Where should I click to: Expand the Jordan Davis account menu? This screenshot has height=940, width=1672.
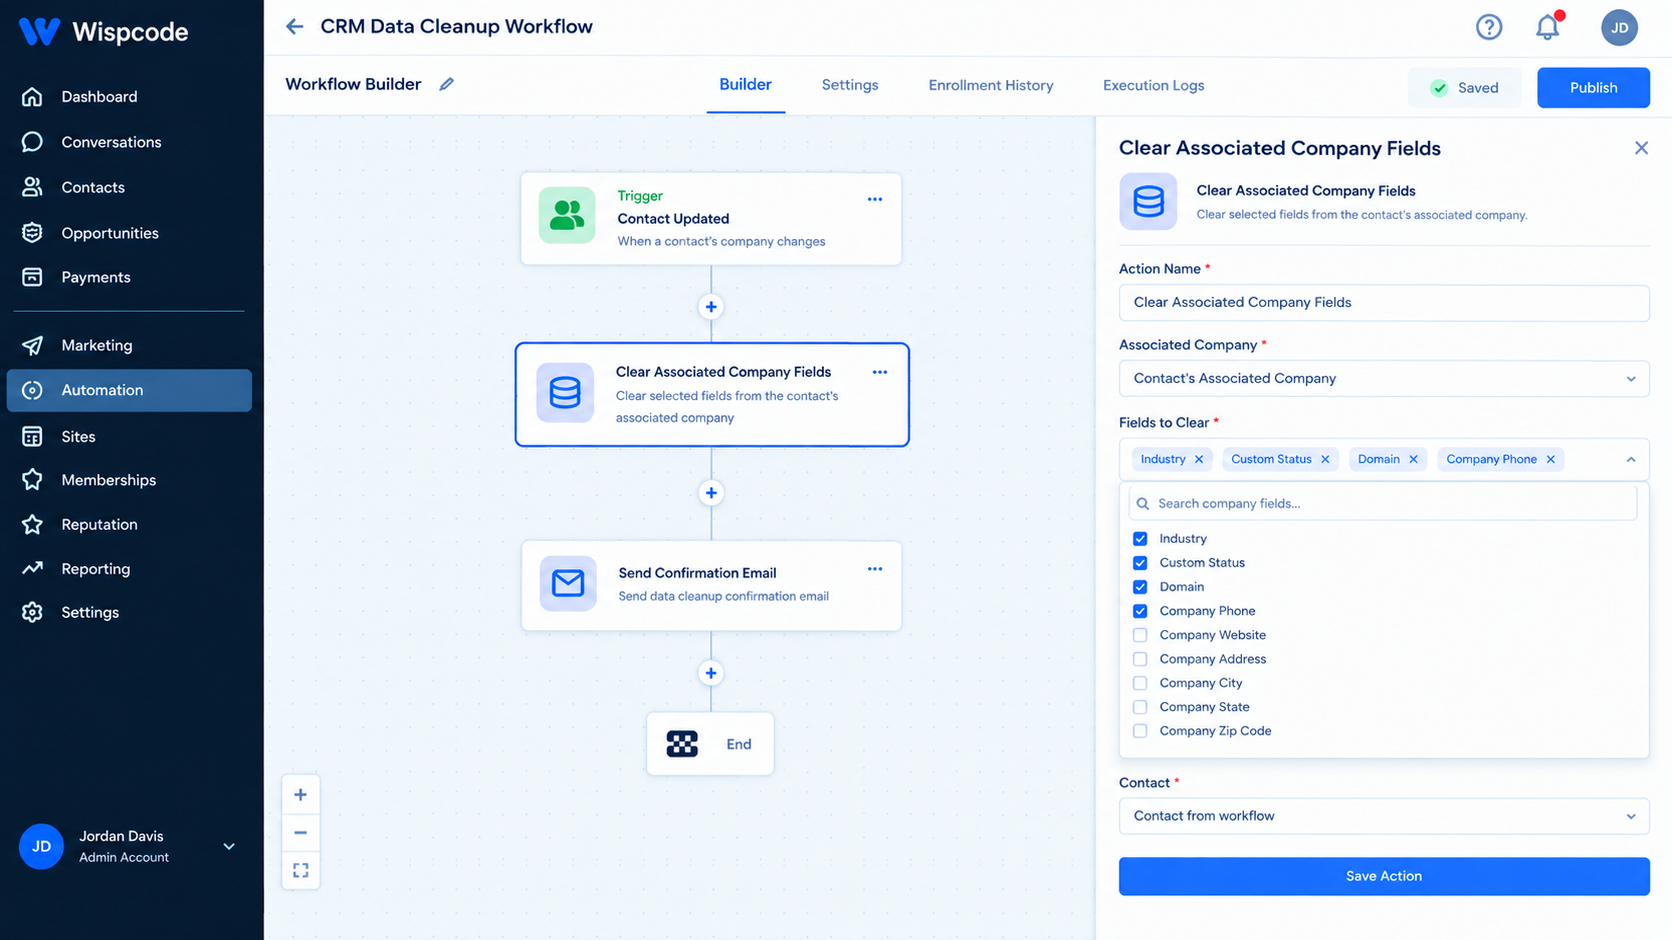229,846
